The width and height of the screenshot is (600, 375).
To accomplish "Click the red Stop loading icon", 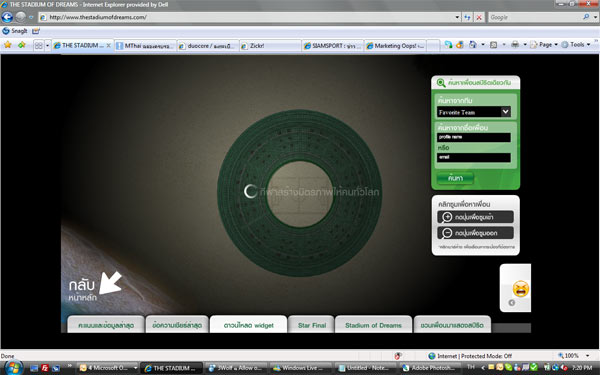I will [x=479, y=17].
